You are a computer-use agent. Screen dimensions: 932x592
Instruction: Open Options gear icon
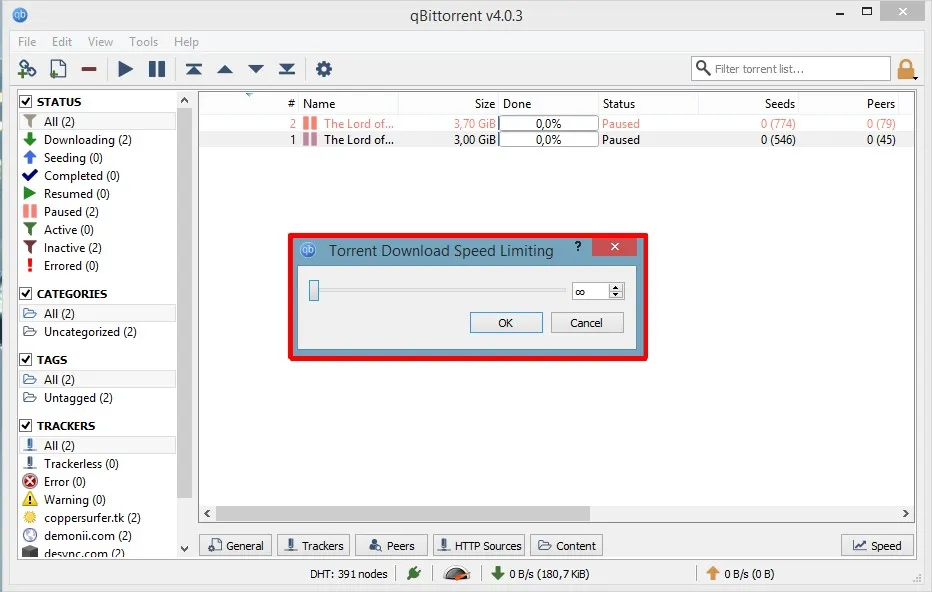click(x=323, y=69)
